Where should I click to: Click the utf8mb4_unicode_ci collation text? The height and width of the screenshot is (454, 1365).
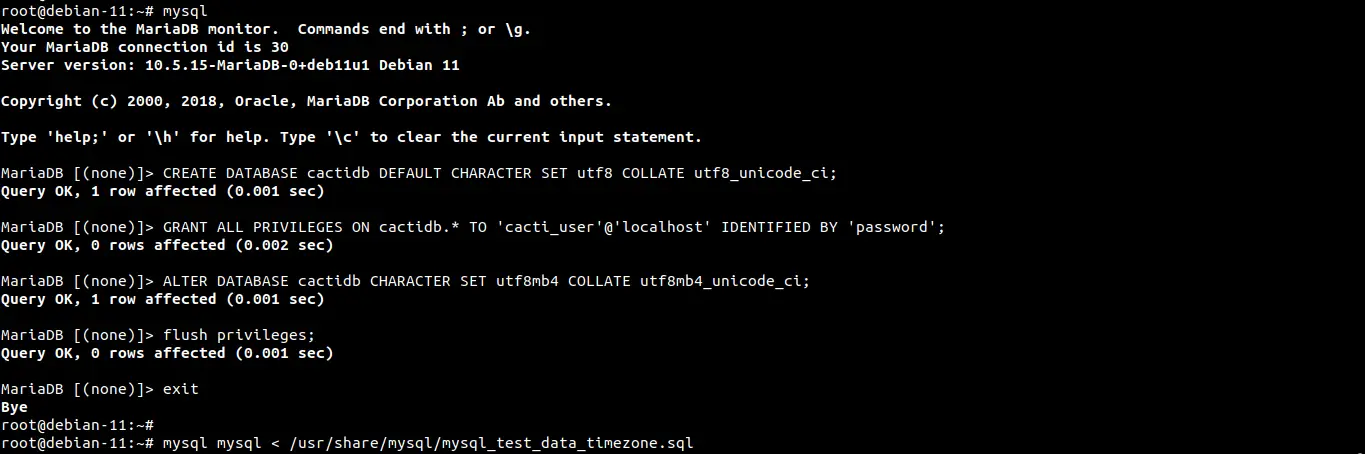tap(723, 281)
